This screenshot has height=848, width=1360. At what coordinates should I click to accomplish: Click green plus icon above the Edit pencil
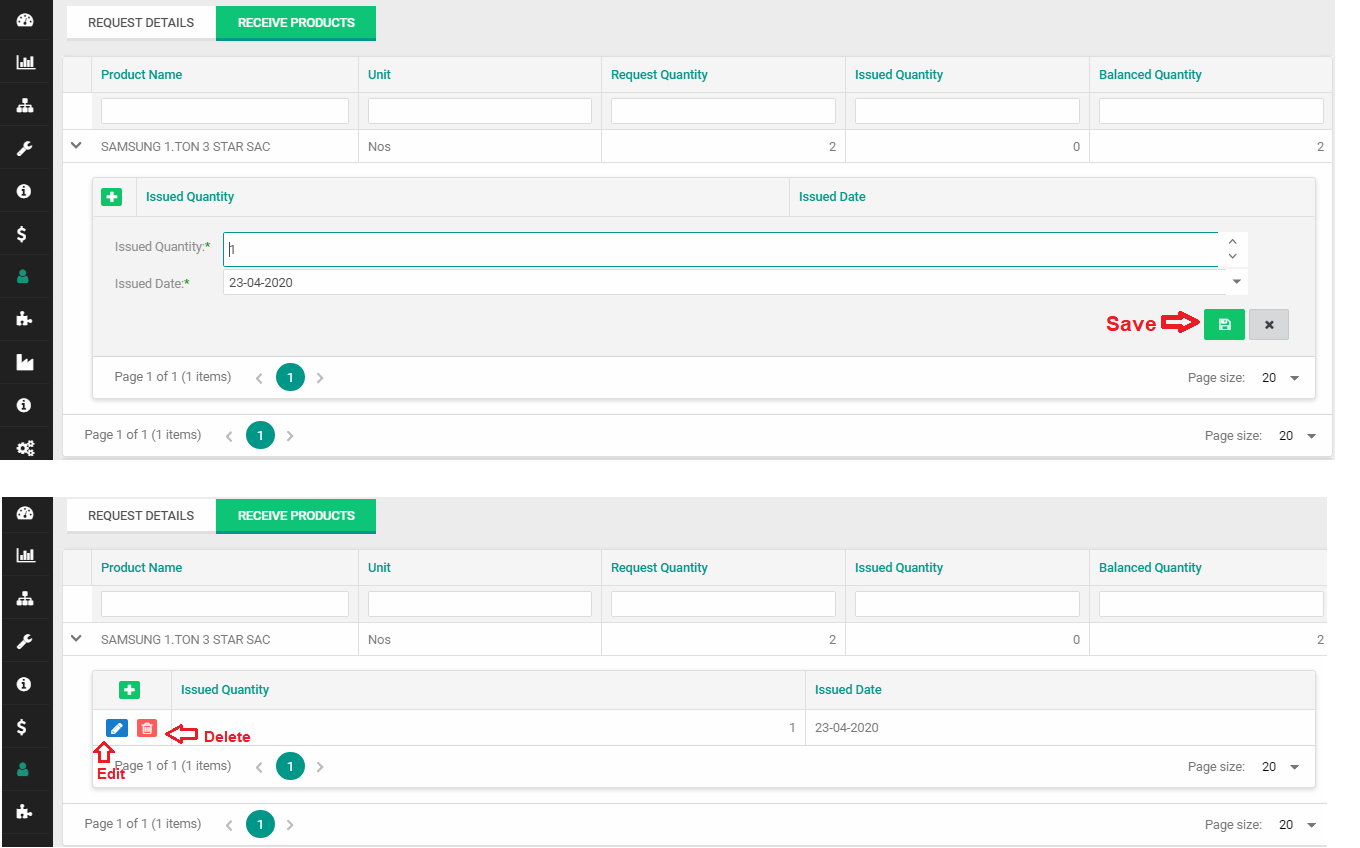click(x=129, y=690)
